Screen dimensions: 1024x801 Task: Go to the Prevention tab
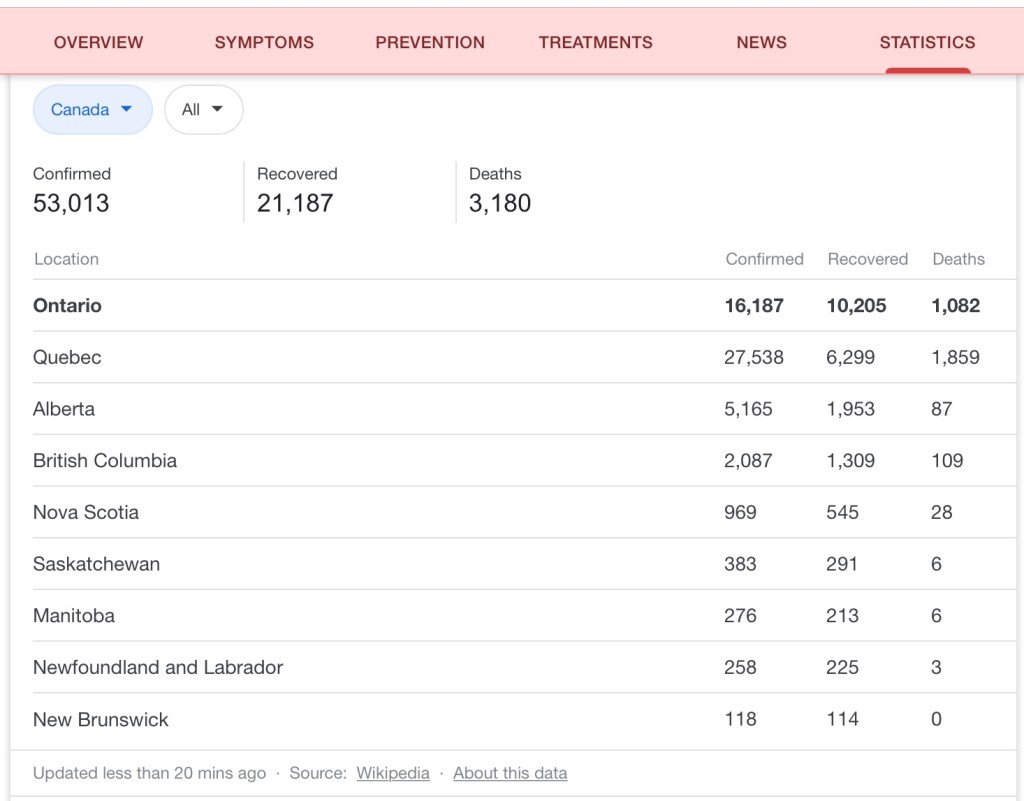point(430,43)
